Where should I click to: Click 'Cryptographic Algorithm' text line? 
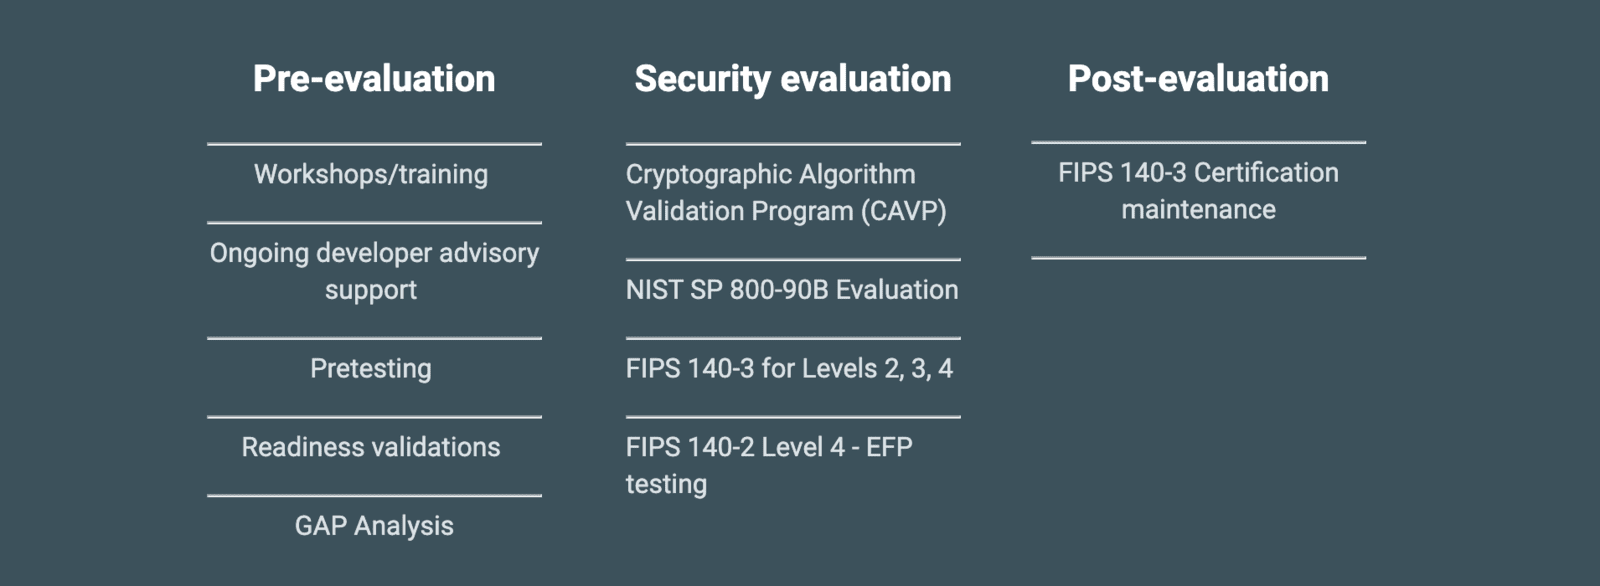(x=770, y=174)
